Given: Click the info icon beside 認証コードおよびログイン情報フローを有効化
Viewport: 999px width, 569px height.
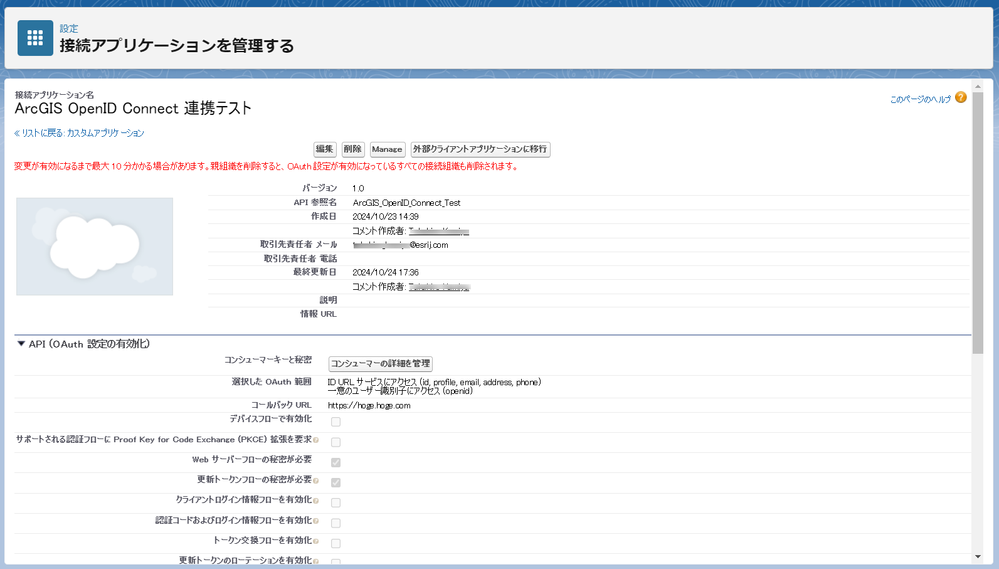Looking at the screenshot, I should pyautogui.click(x=316, y=521).
